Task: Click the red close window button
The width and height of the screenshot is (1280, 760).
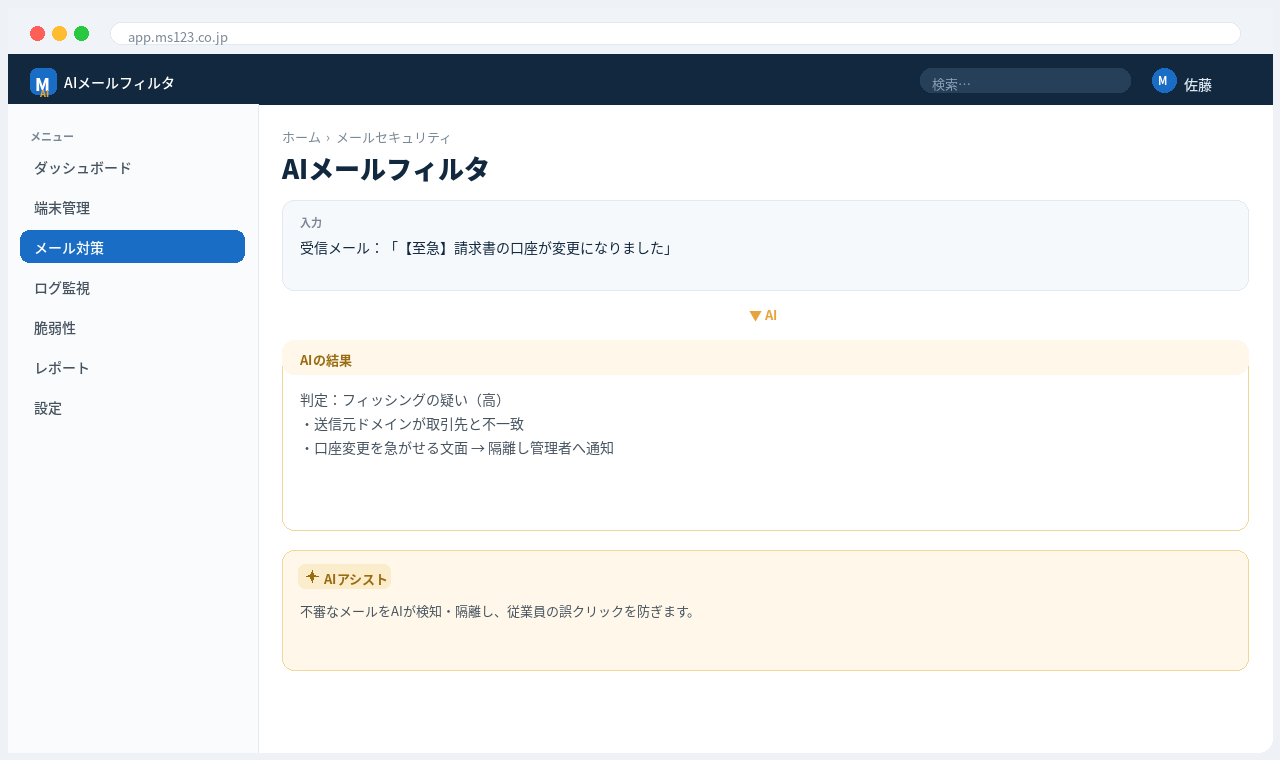Action: pyautogui.click(x=38, y=34)
